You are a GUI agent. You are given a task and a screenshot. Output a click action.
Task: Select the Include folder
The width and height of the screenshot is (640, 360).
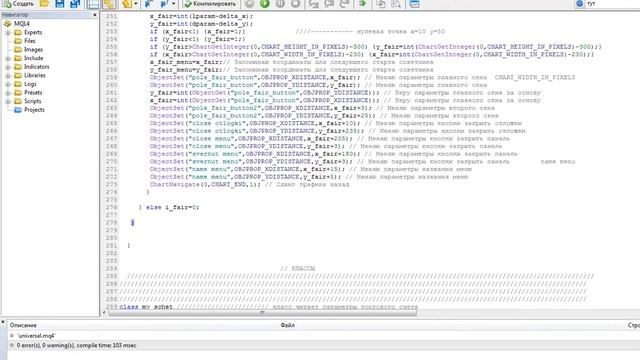coord(33,58)
